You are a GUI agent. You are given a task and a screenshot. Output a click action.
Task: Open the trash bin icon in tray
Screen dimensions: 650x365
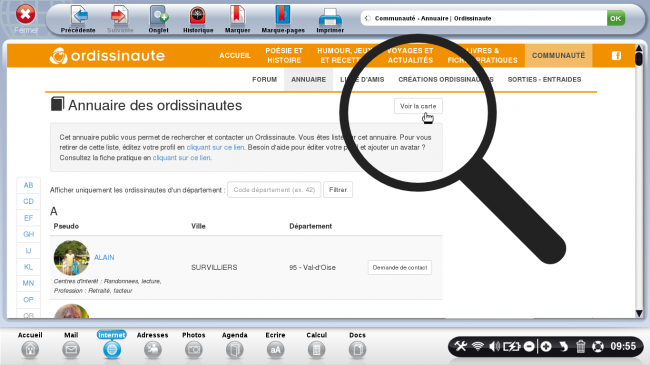tap(580, 346)
